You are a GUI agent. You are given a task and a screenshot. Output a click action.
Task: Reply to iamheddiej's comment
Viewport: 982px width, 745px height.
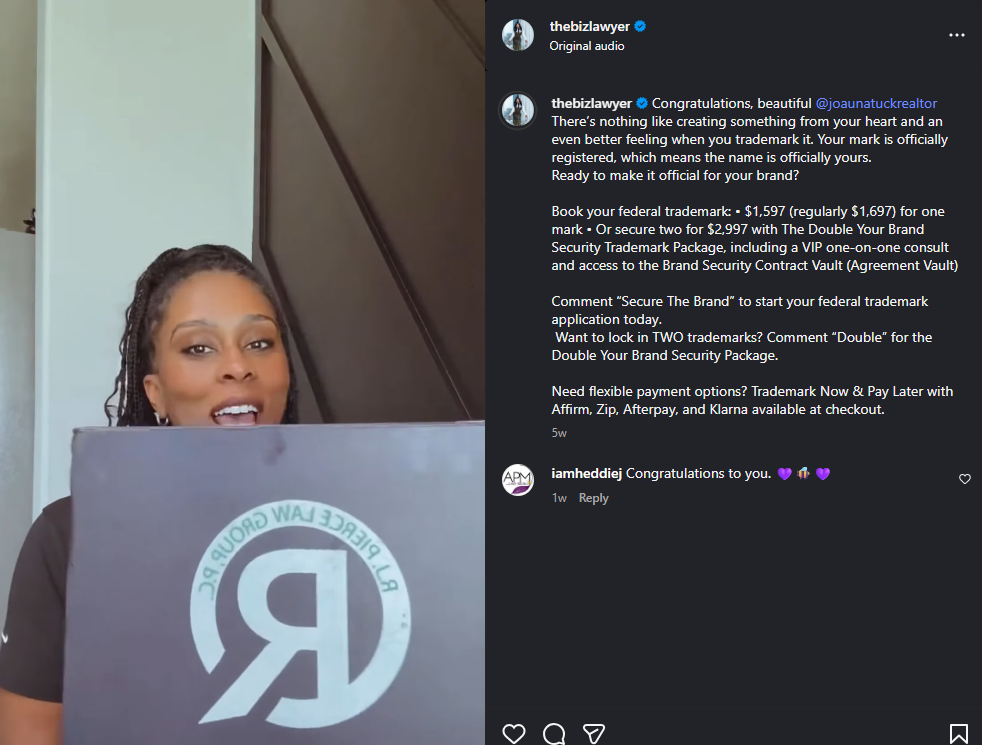(x=593, y=498)
